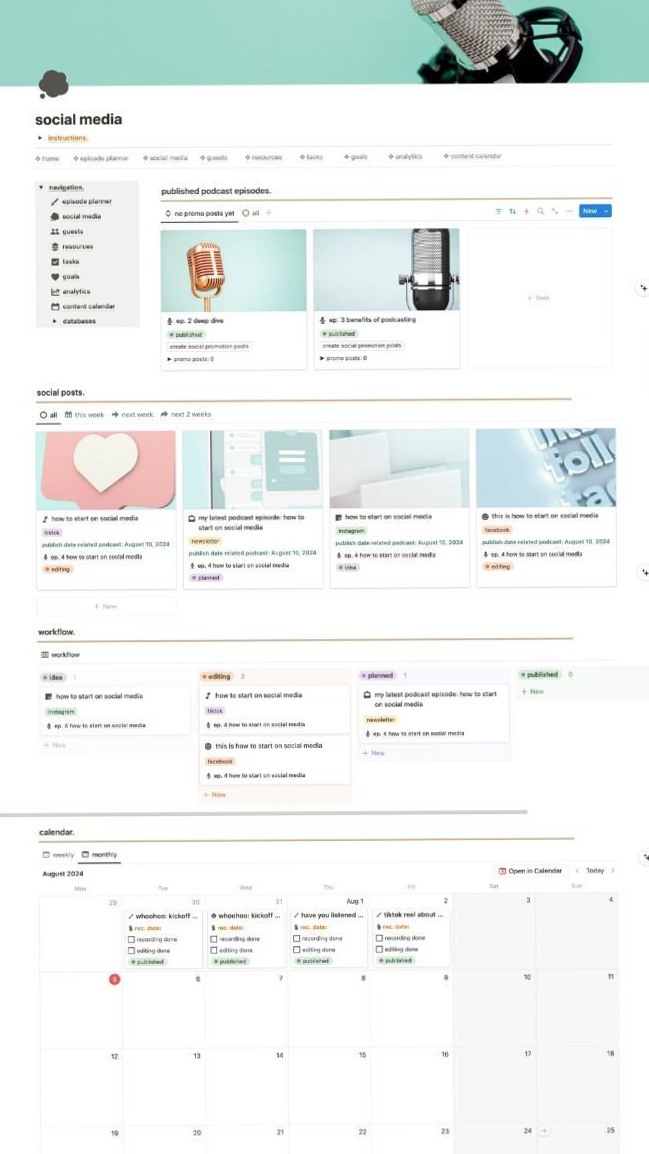Click the sort arrows icon in episodes toolbar
The image size is (649, 1154).
click(x=512, y=211)
